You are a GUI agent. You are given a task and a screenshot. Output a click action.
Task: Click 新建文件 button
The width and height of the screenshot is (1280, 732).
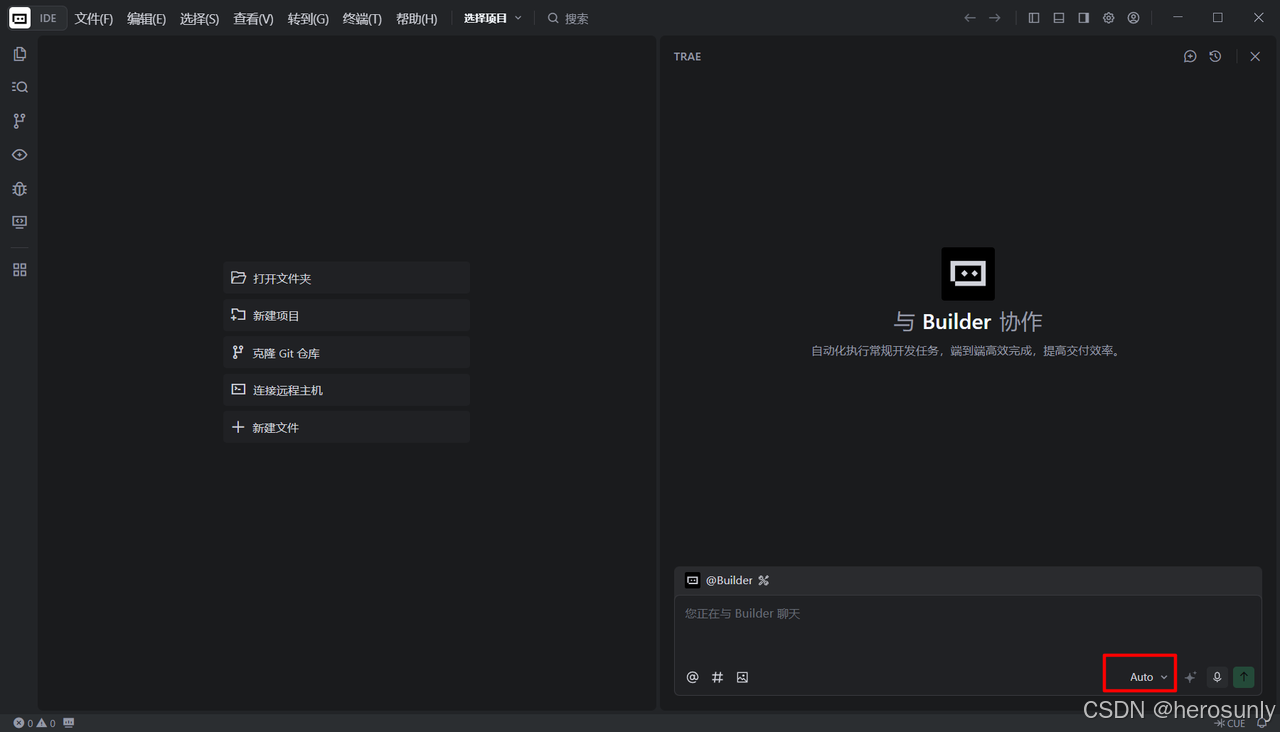click(x=346, y=427)
